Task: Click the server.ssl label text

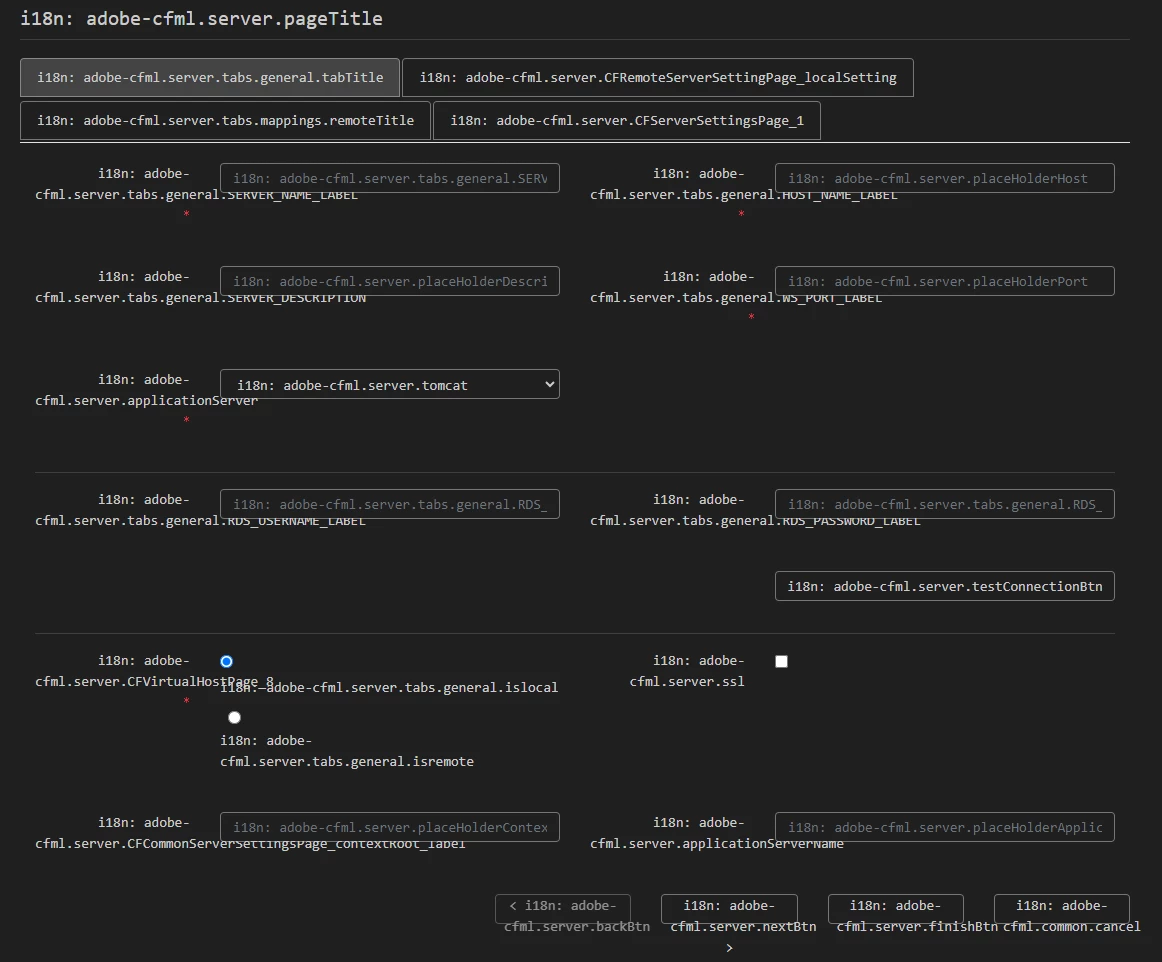Action: [687, 671]
